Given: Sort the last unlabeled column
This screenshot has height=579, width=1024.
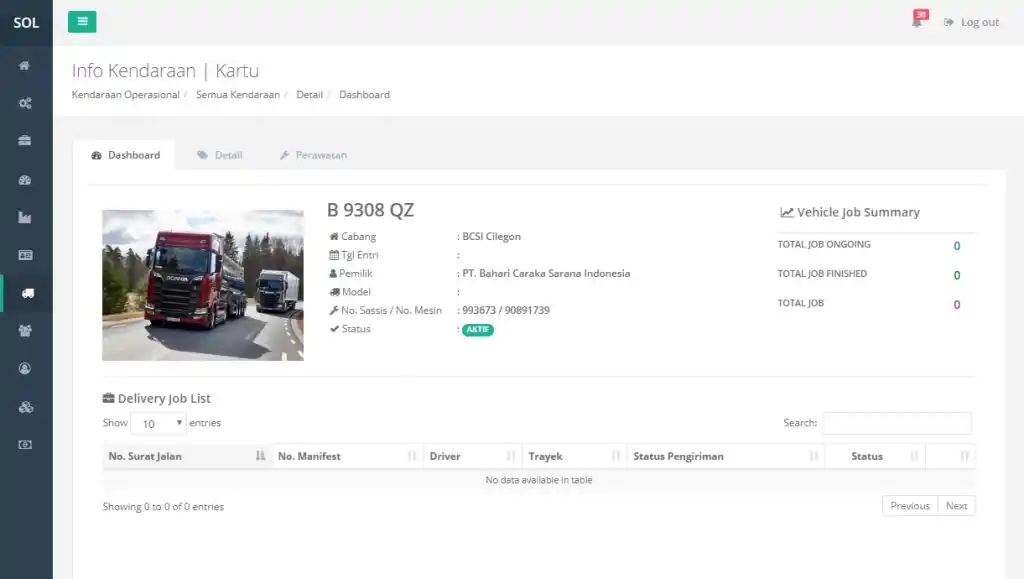Looking at the screenshot, I should (950, 456).
